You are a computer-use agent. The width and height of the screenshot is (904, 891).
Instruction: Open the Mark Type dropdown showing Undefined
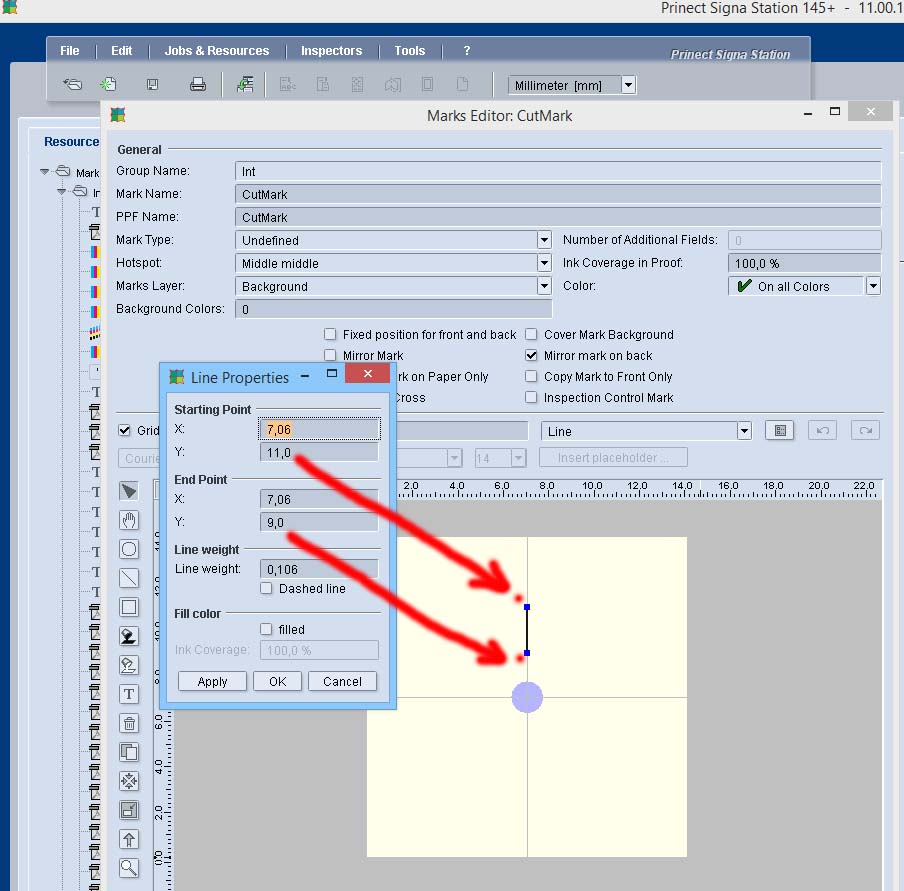click(x=544, y=240)
